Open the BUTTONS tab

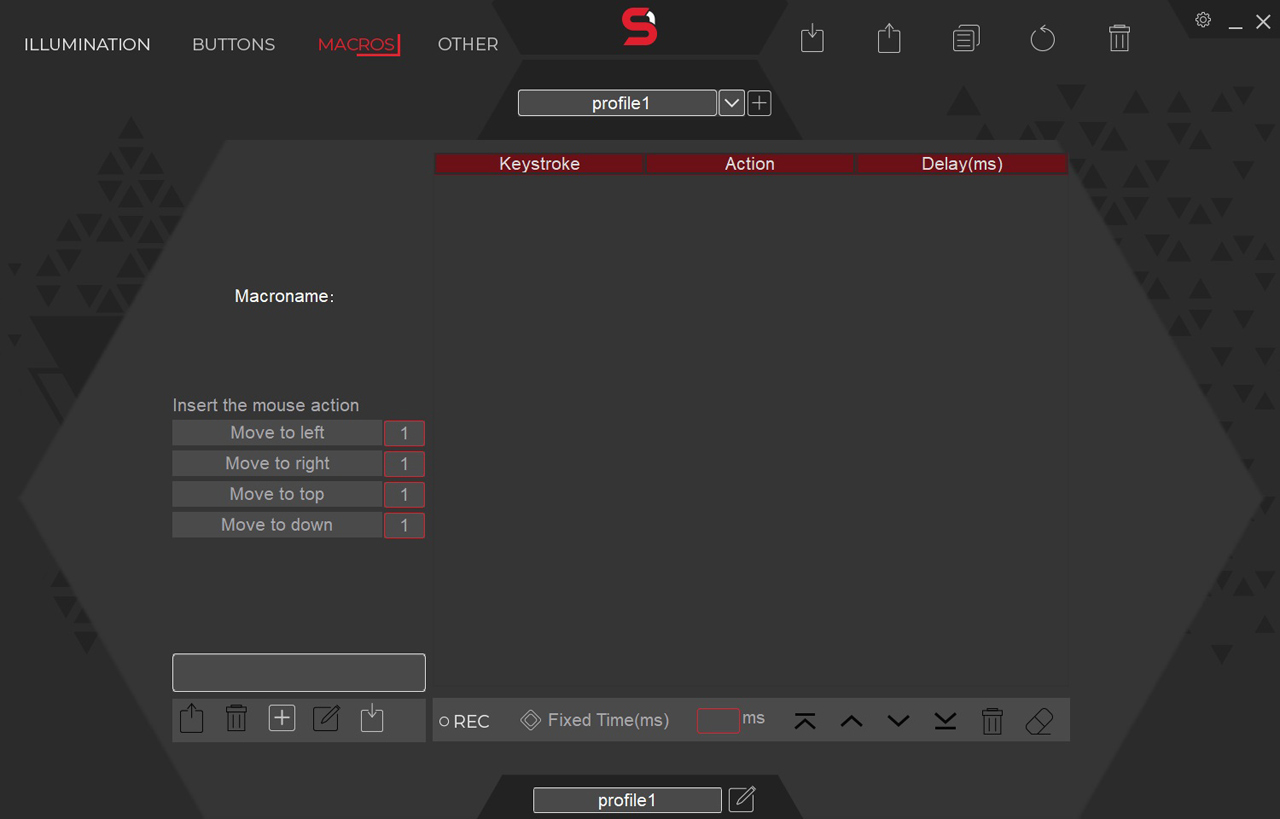pyautogui.click(x=233, y=44)
